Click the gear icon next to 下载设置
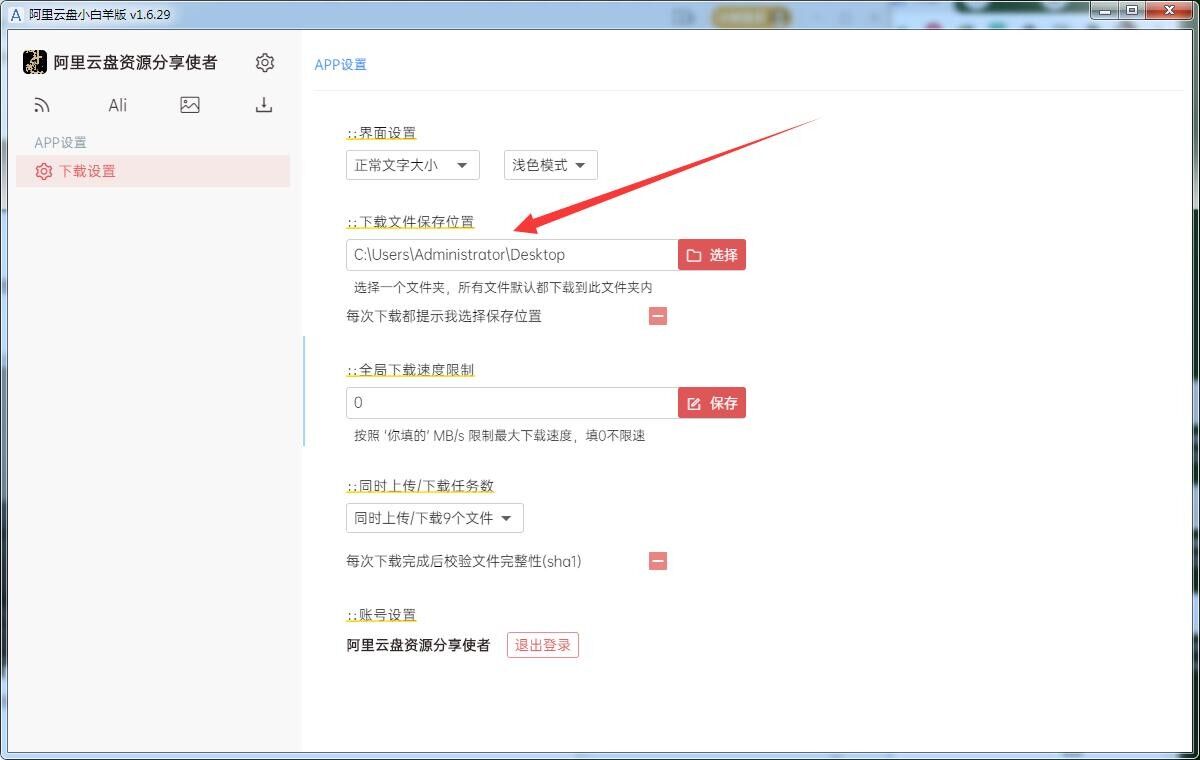1200x760 pixels. (x=43, y=171)
